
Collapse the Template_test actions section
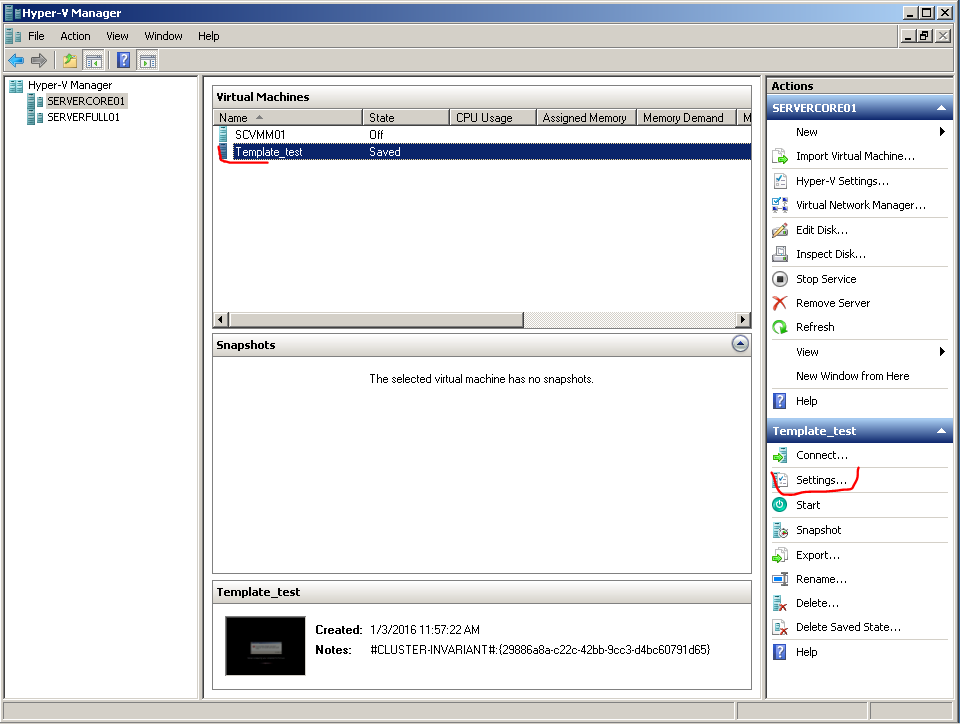point(941,431)
